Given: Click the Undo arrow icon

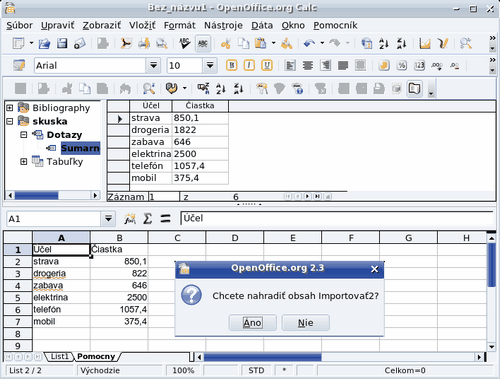Looking at the screenshot, I should (x=309, y=43).
